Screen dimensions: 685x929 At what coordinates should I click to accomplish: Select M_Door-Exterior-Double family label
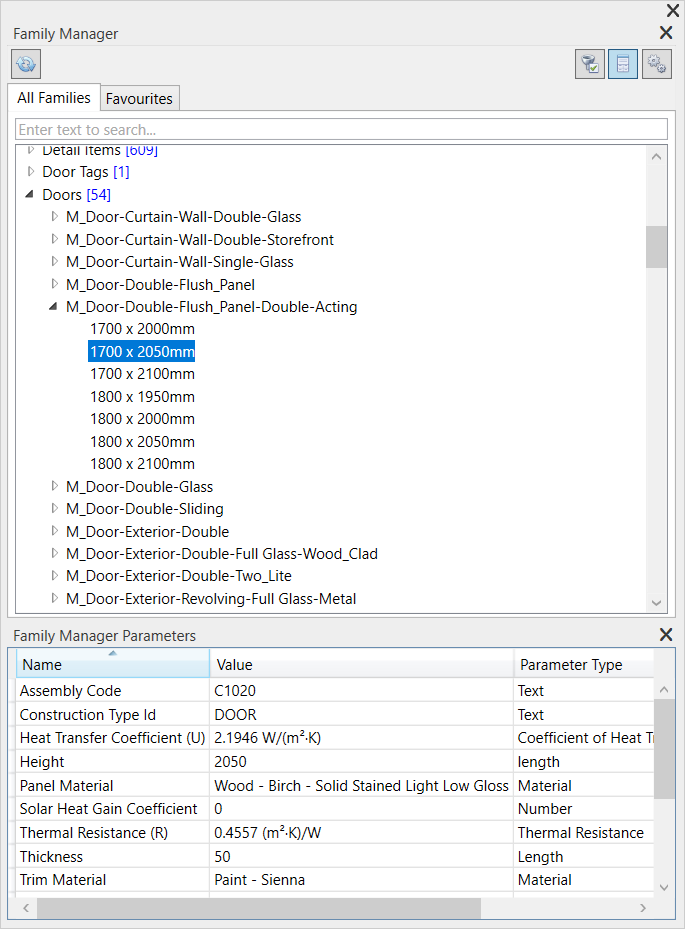coord(148,531)
